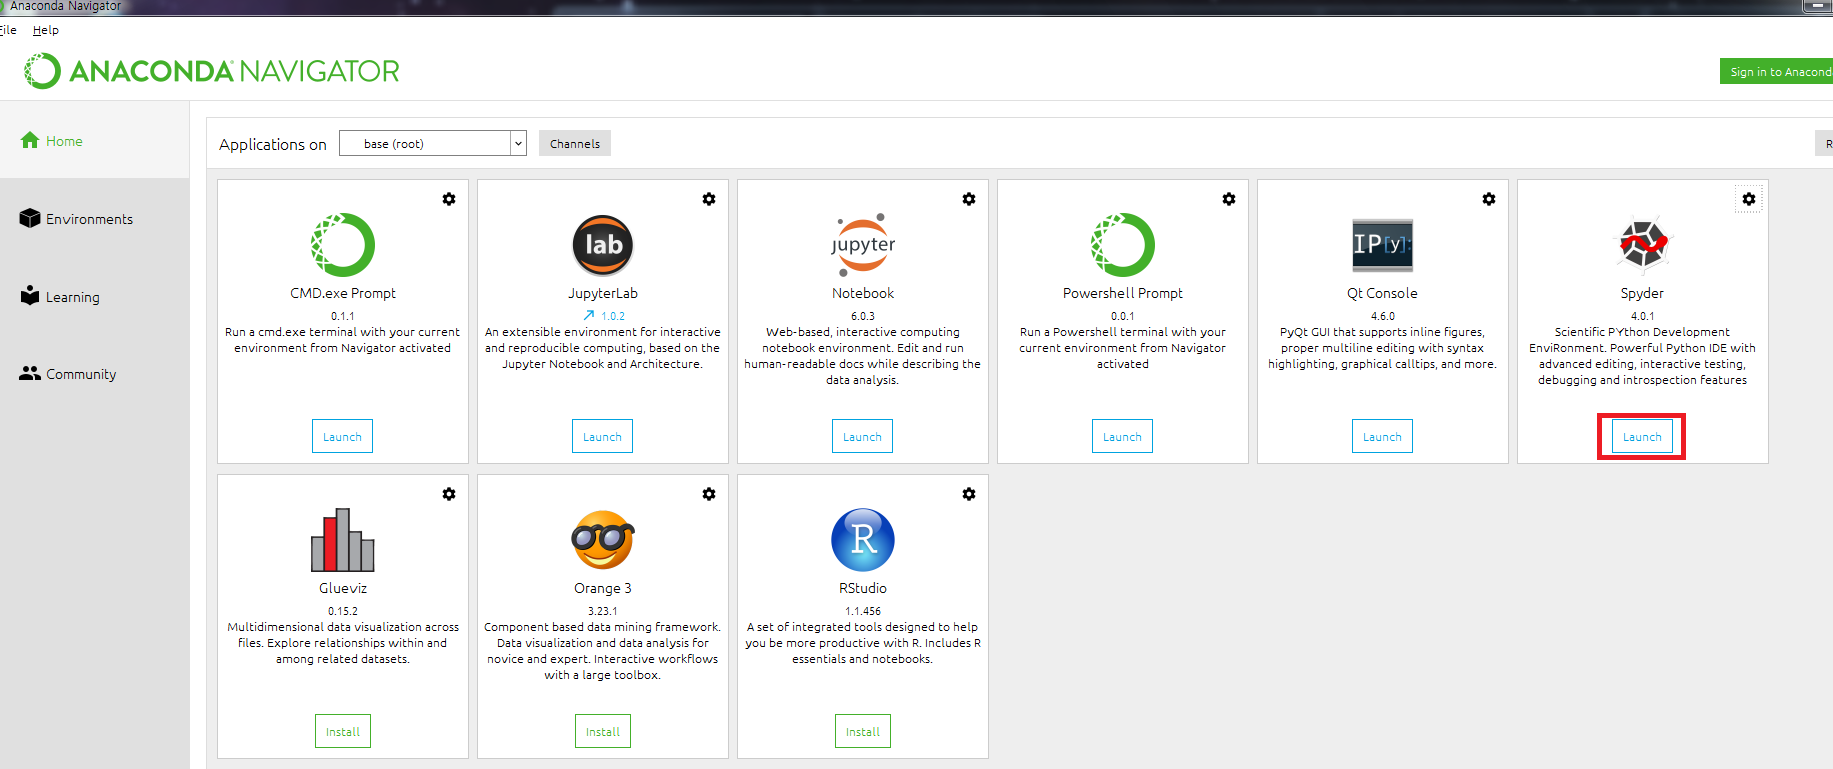Open the File menu
This screenshot has width=1833, height=769.
(x=8, y=30)
